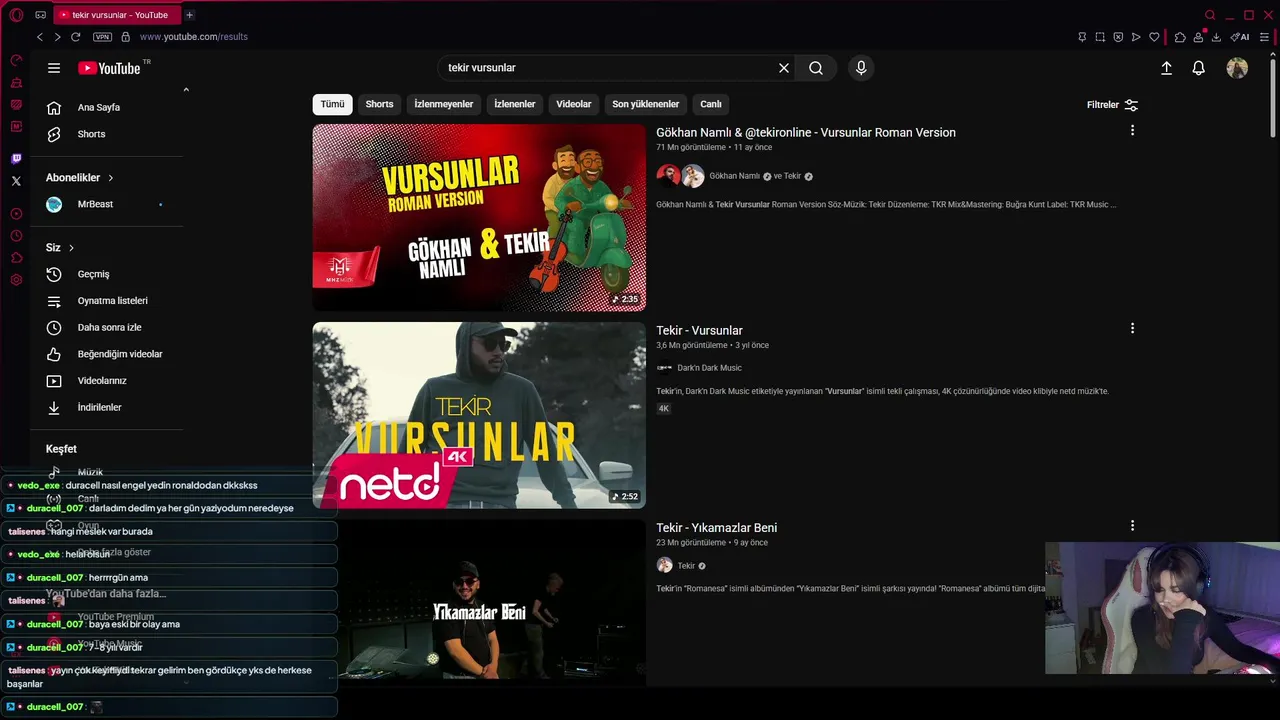Open Dark'n Dark Music channel link
The width and height of the screenshot is (1280, 720).
click(x=709, y=368)
